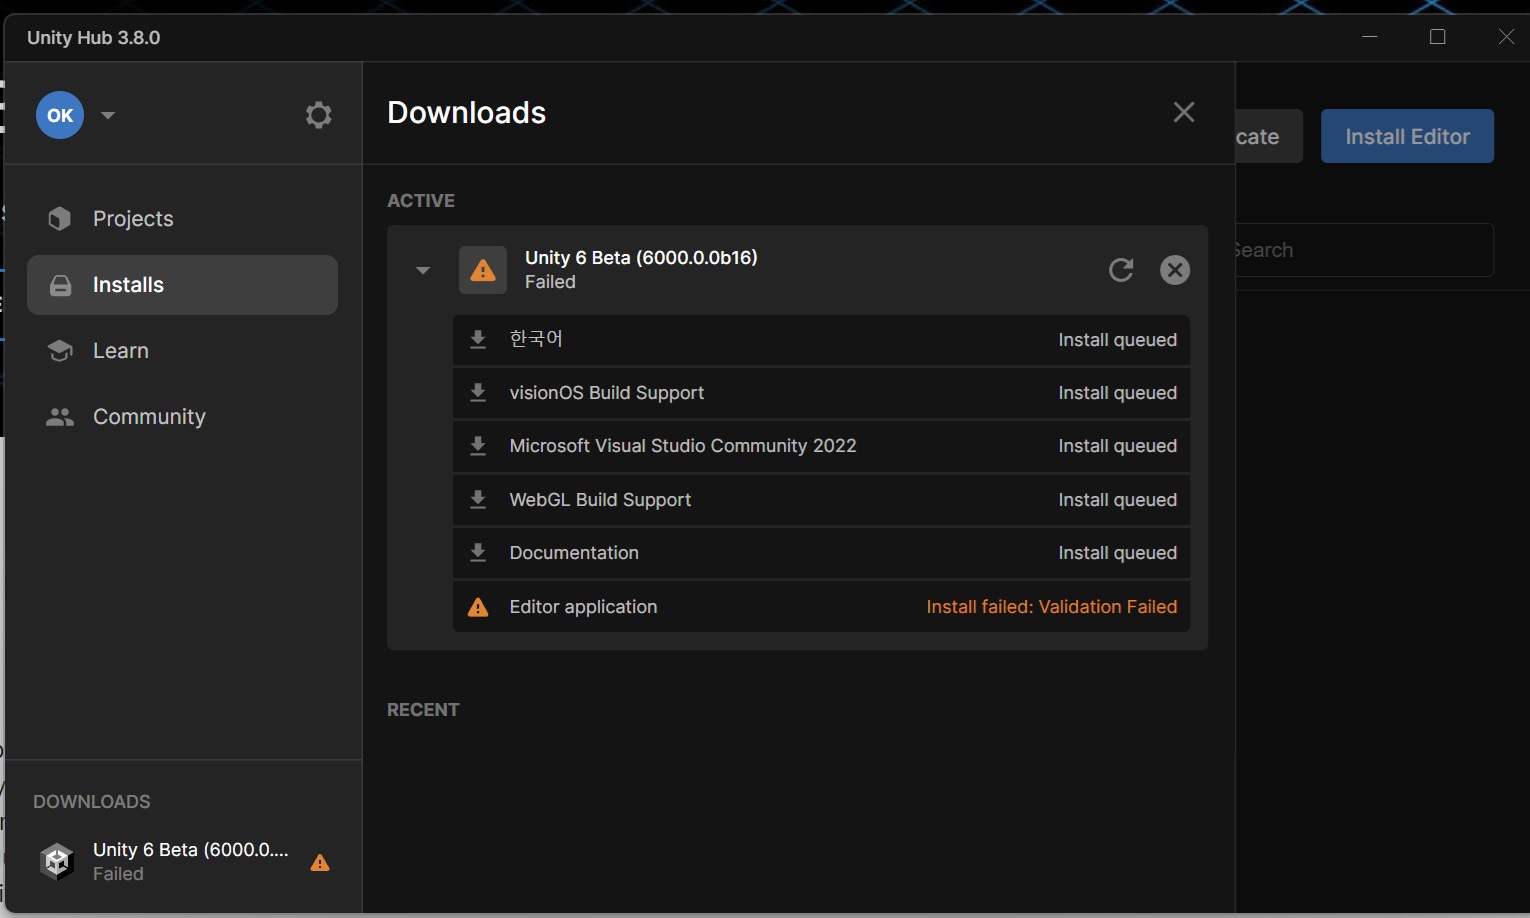Click the WebGL Build Support download icon
This screenshot has height=918, width=1530.
[x=478, y=500]
